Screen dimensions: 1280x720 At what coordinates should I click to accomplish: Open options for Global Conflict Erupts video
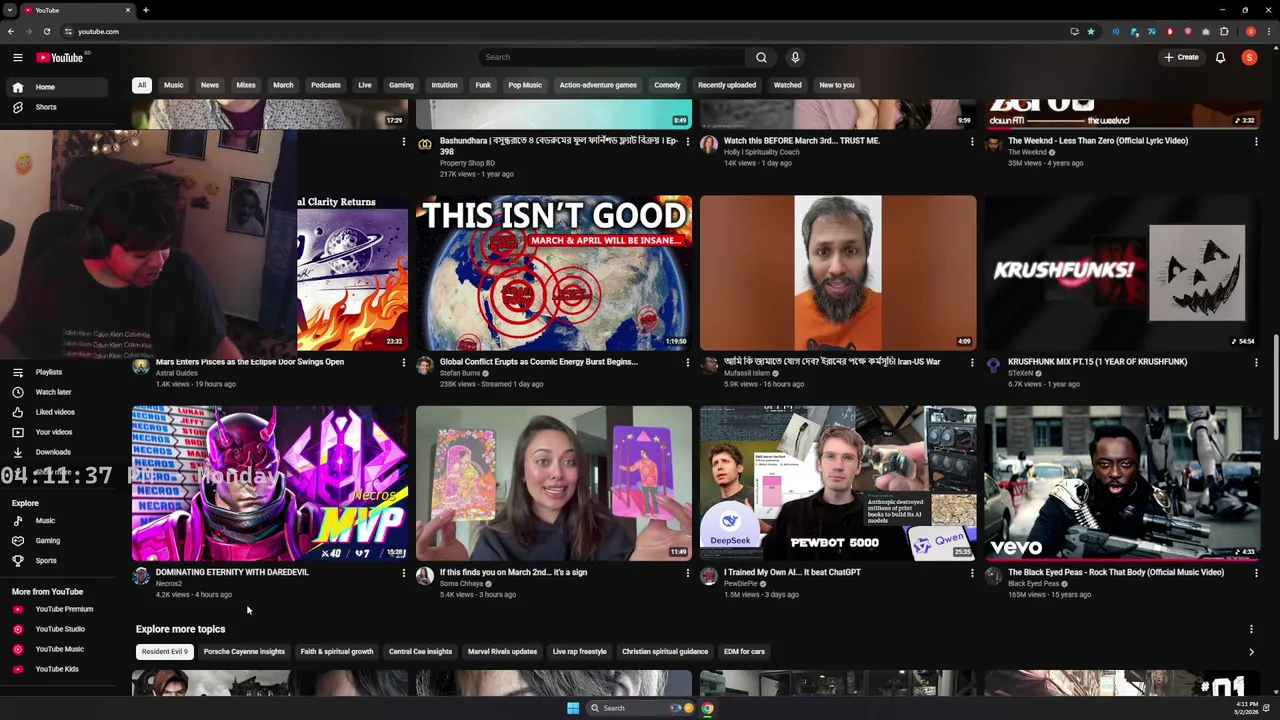pyautogui.click(x=687, y=362)
